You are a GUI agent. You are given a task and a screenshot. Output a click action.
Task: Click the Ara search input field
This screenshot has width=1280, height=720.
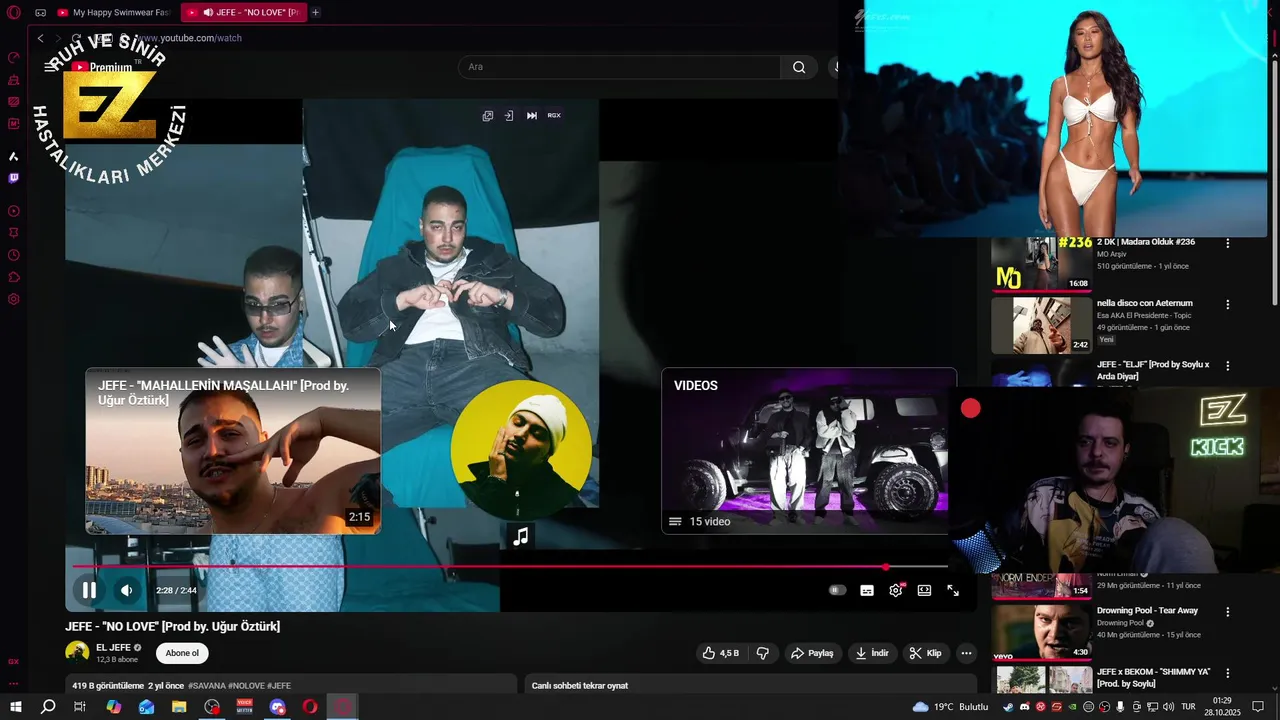pos(620,67)
